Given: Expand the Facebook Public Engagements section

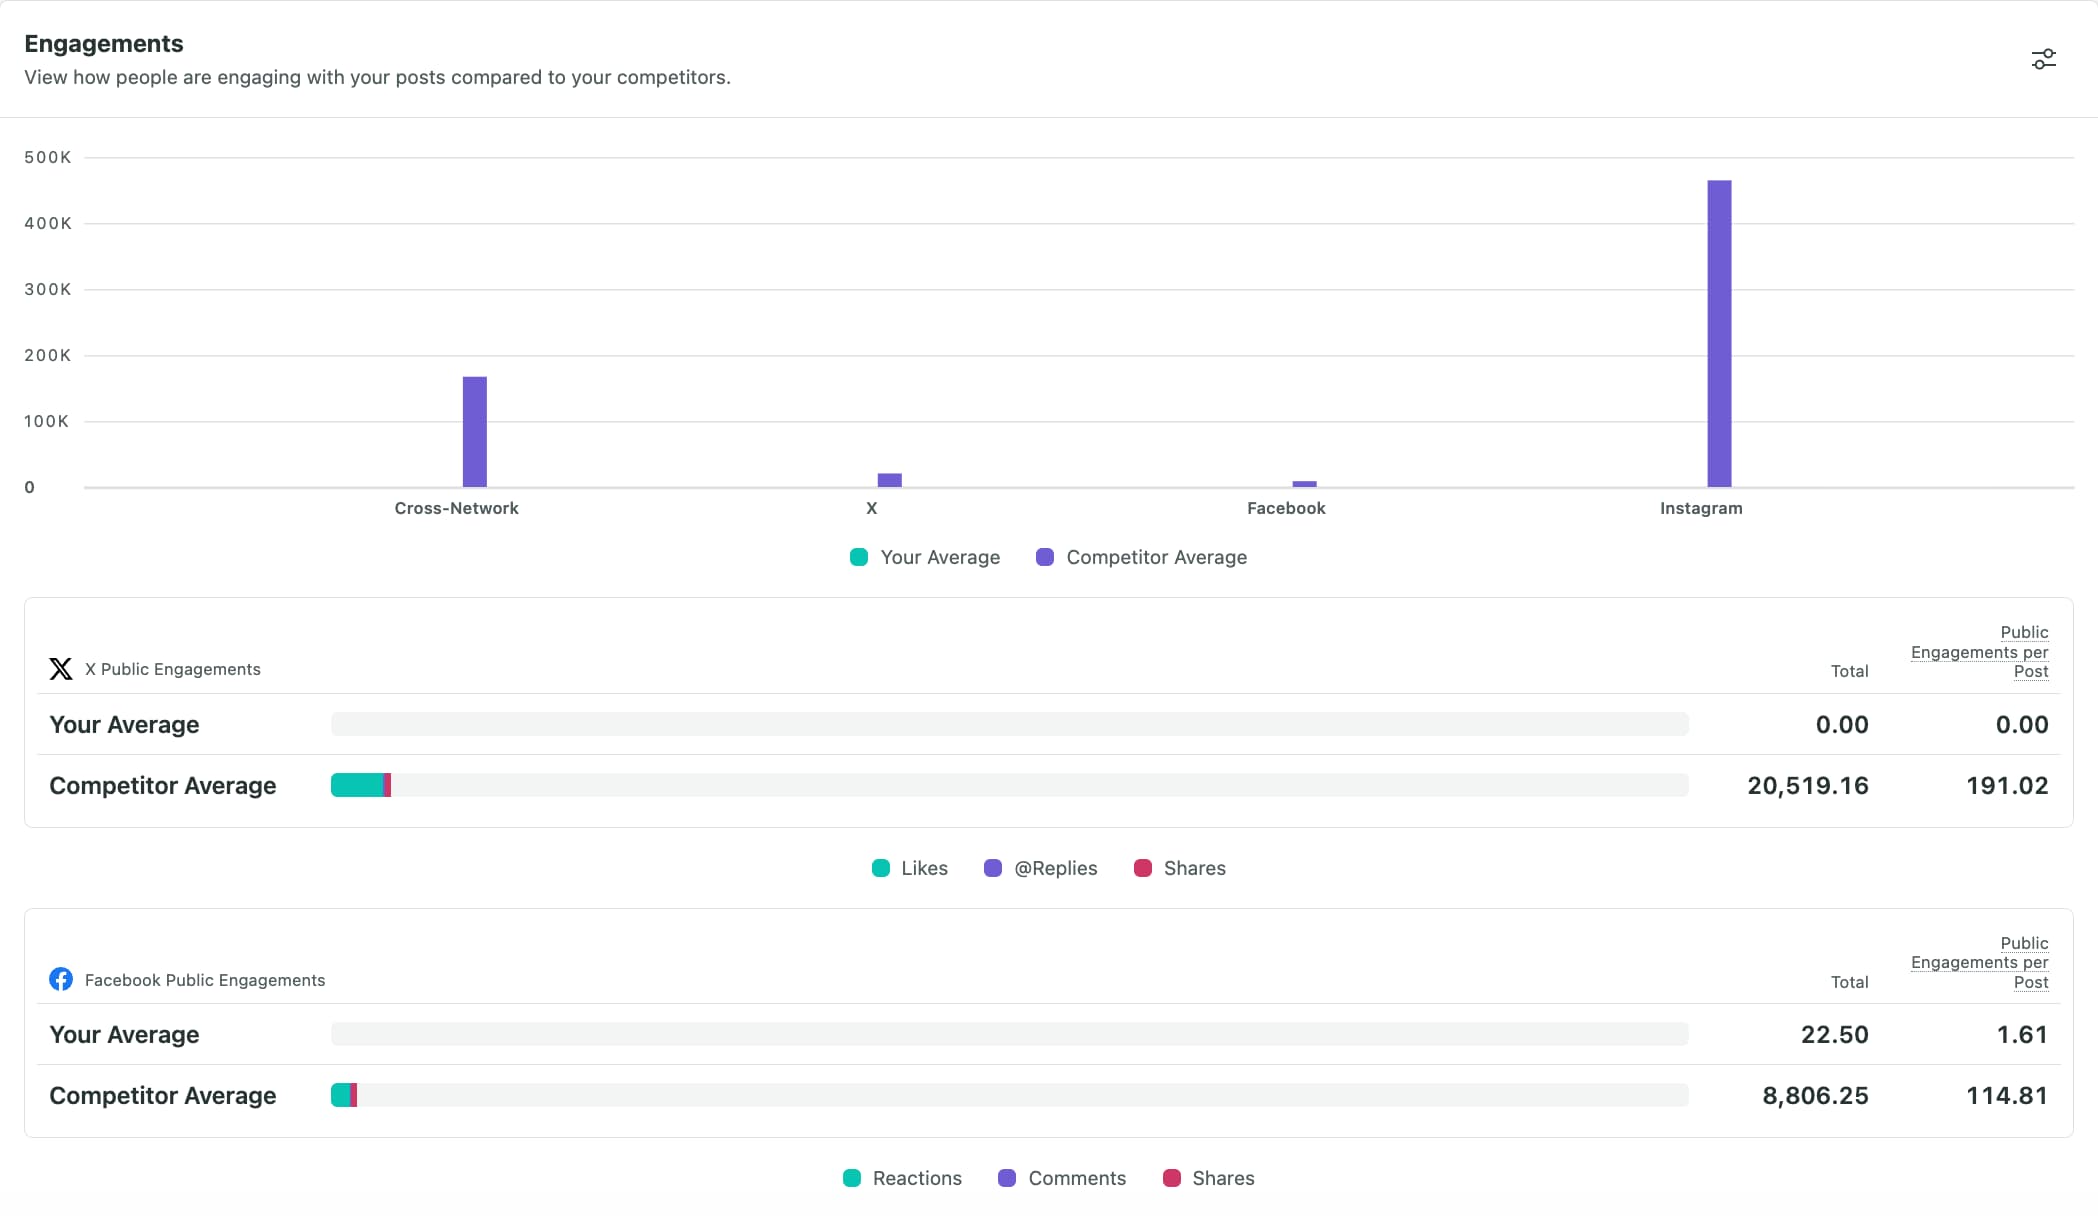Looking at the screenshot, I should click(204, 979).
